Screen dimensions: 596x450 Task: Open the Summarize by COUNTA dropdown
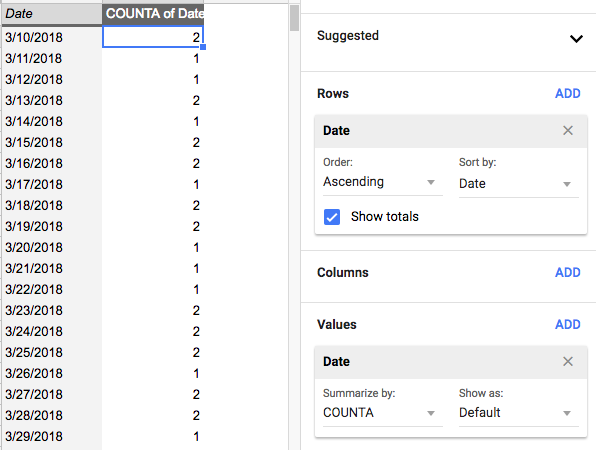point(382,413)
